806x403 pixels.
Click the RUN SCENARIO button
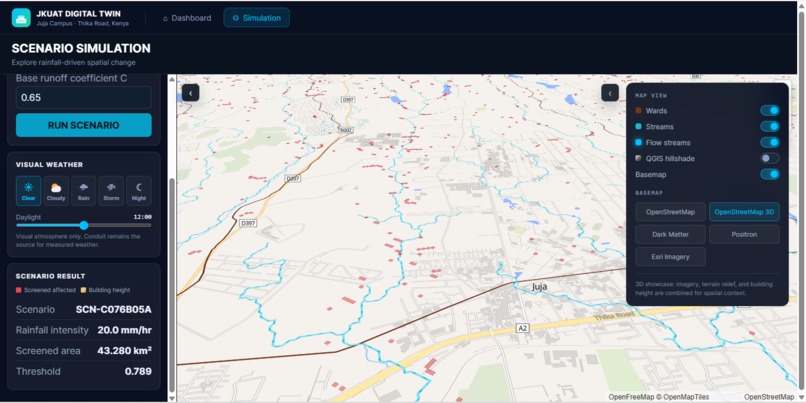(84, 125)
